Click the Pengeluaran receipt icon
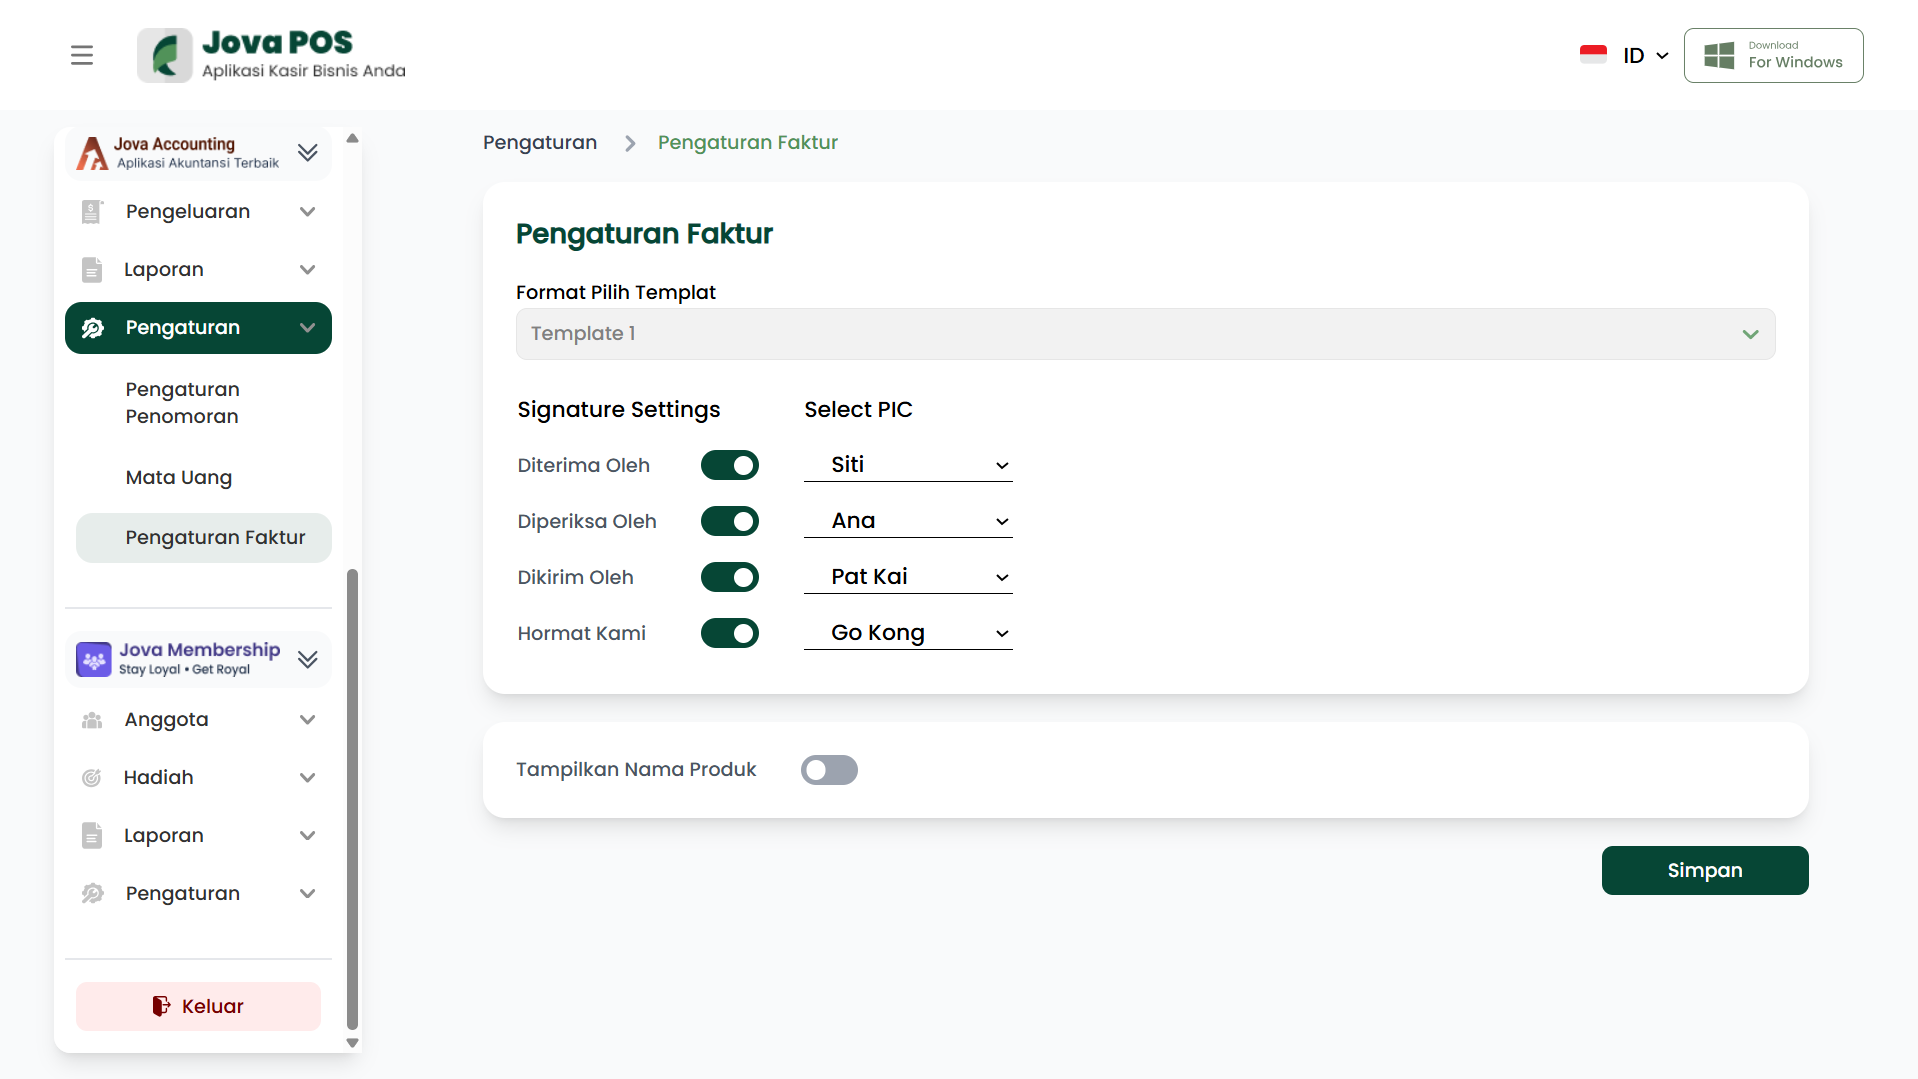This screenshot has height=1079, width=1918. point(92,212)
